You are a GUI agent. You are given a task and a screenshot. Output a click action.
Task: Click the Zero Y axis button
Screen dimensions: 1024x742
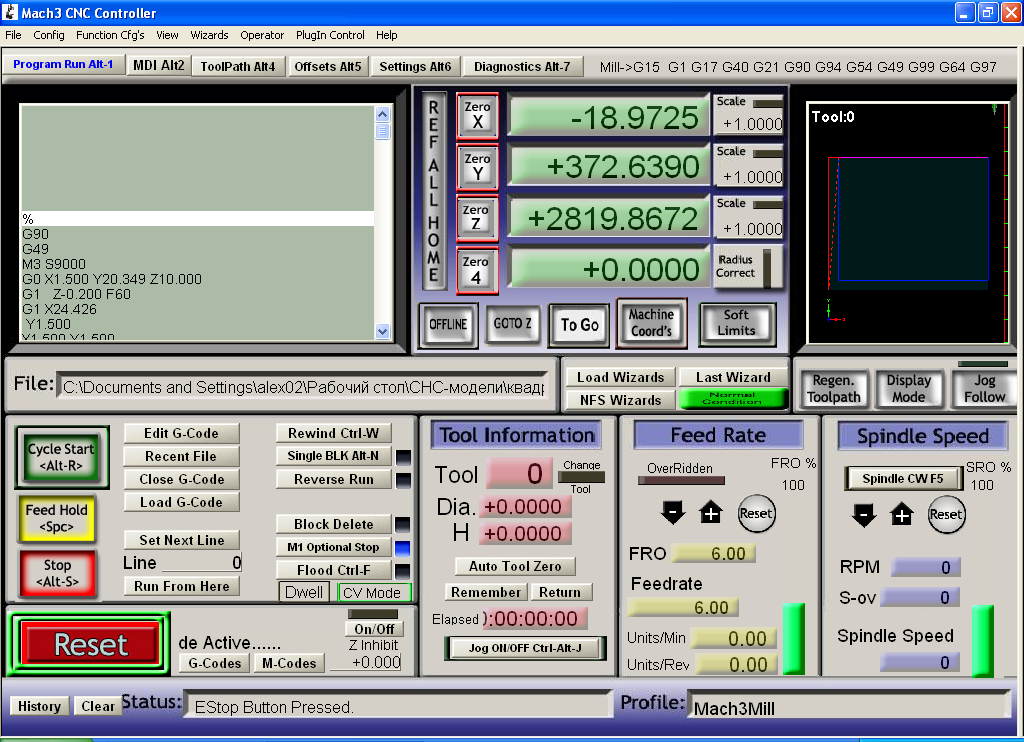pyautogui.click(x=477, y=167)
